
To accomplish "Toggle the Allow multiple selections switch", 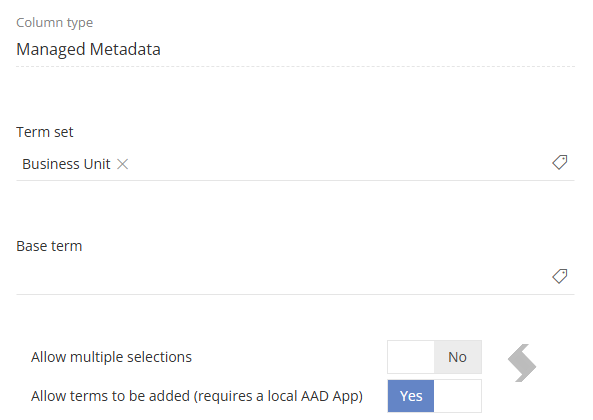I will click(435, 357).
